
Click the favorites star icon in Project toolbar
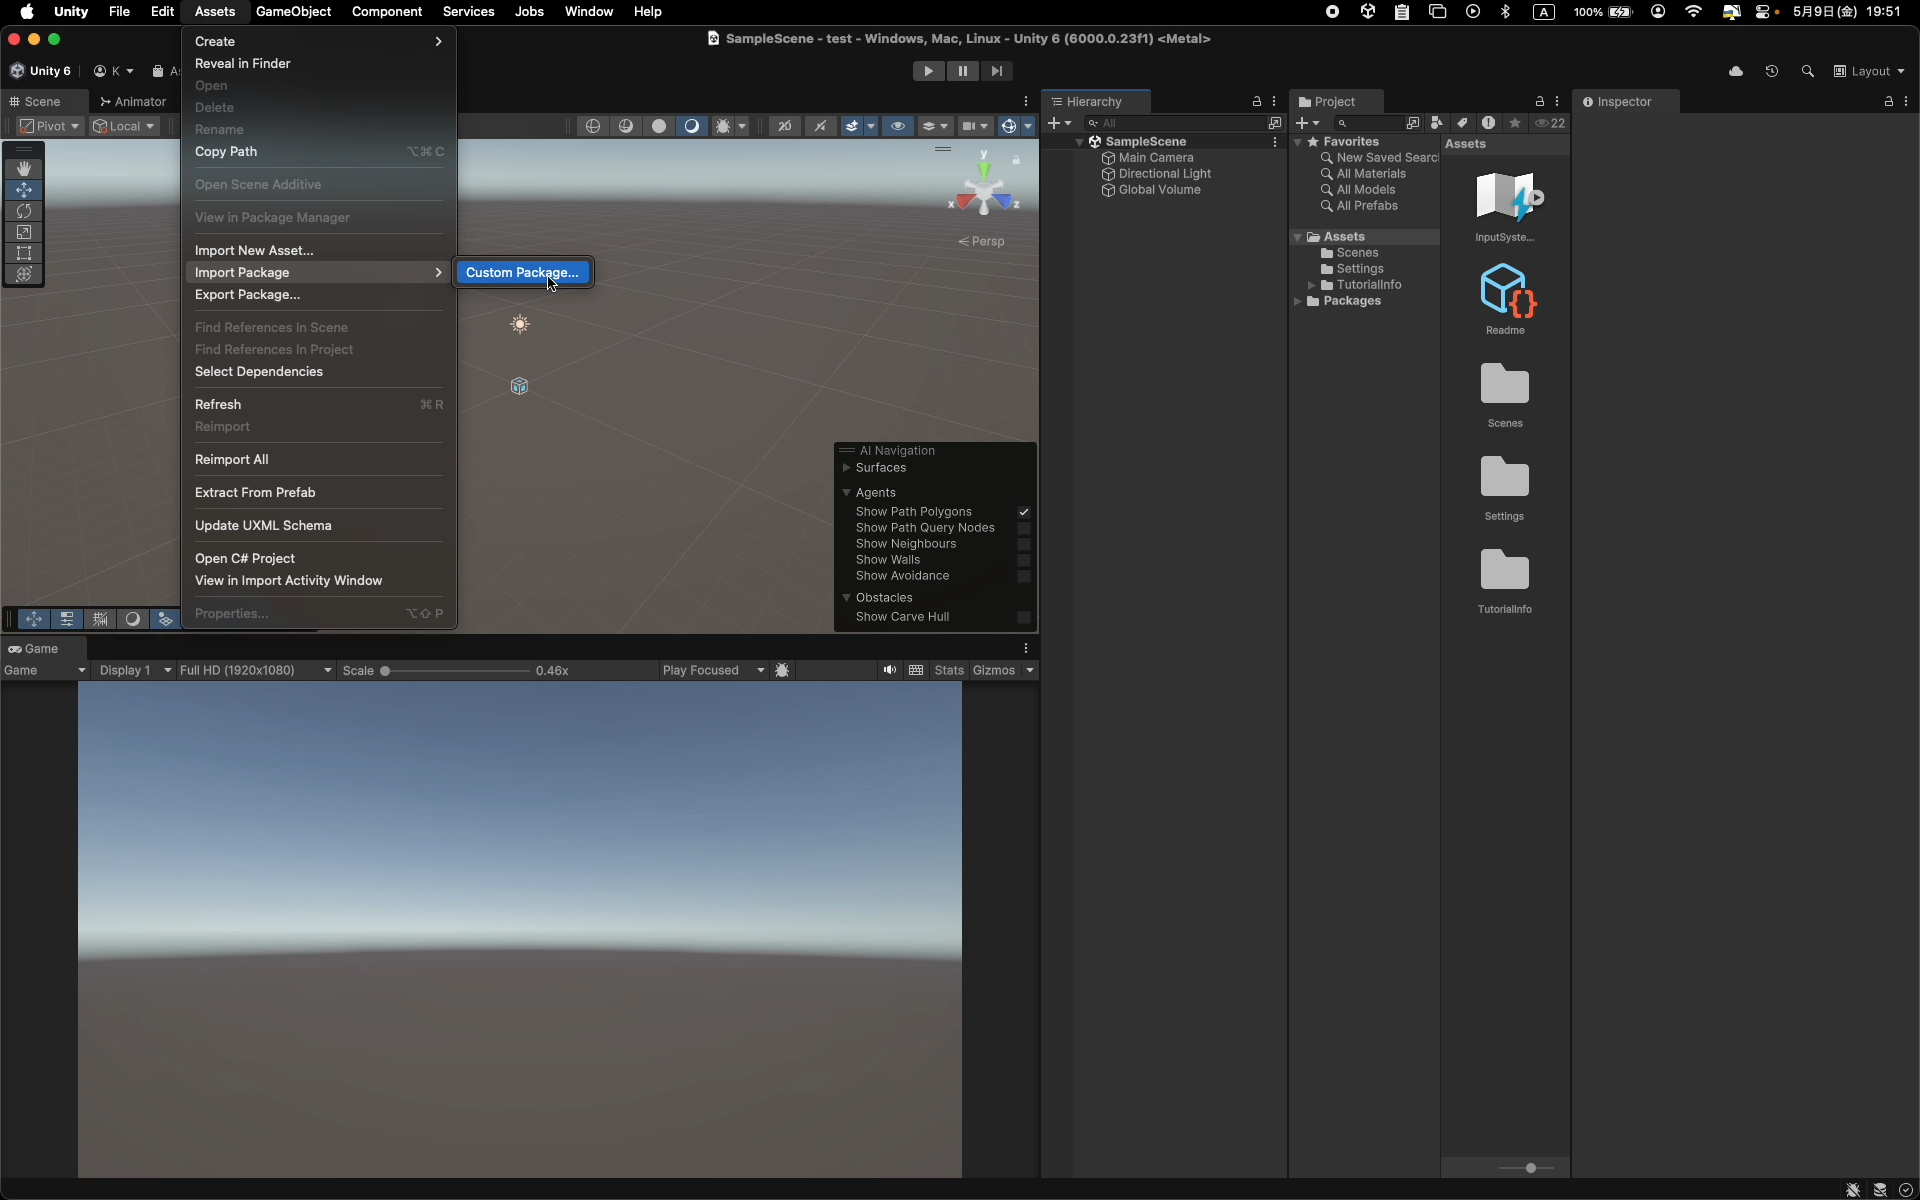[x=1515, y=123]
